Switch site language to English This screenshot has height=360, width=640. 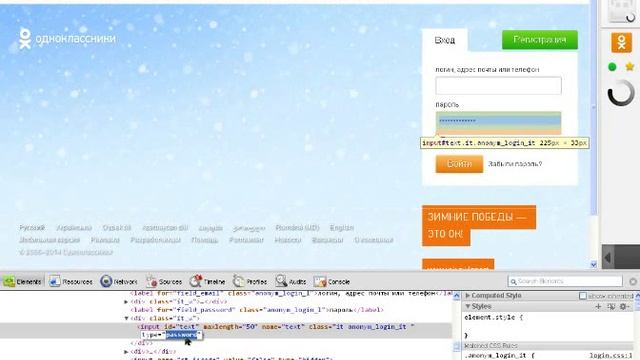[342, 228]
